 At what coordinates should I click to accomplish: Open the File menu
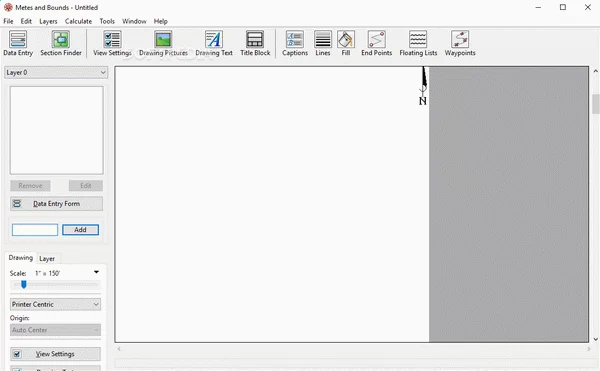[8, 21]
